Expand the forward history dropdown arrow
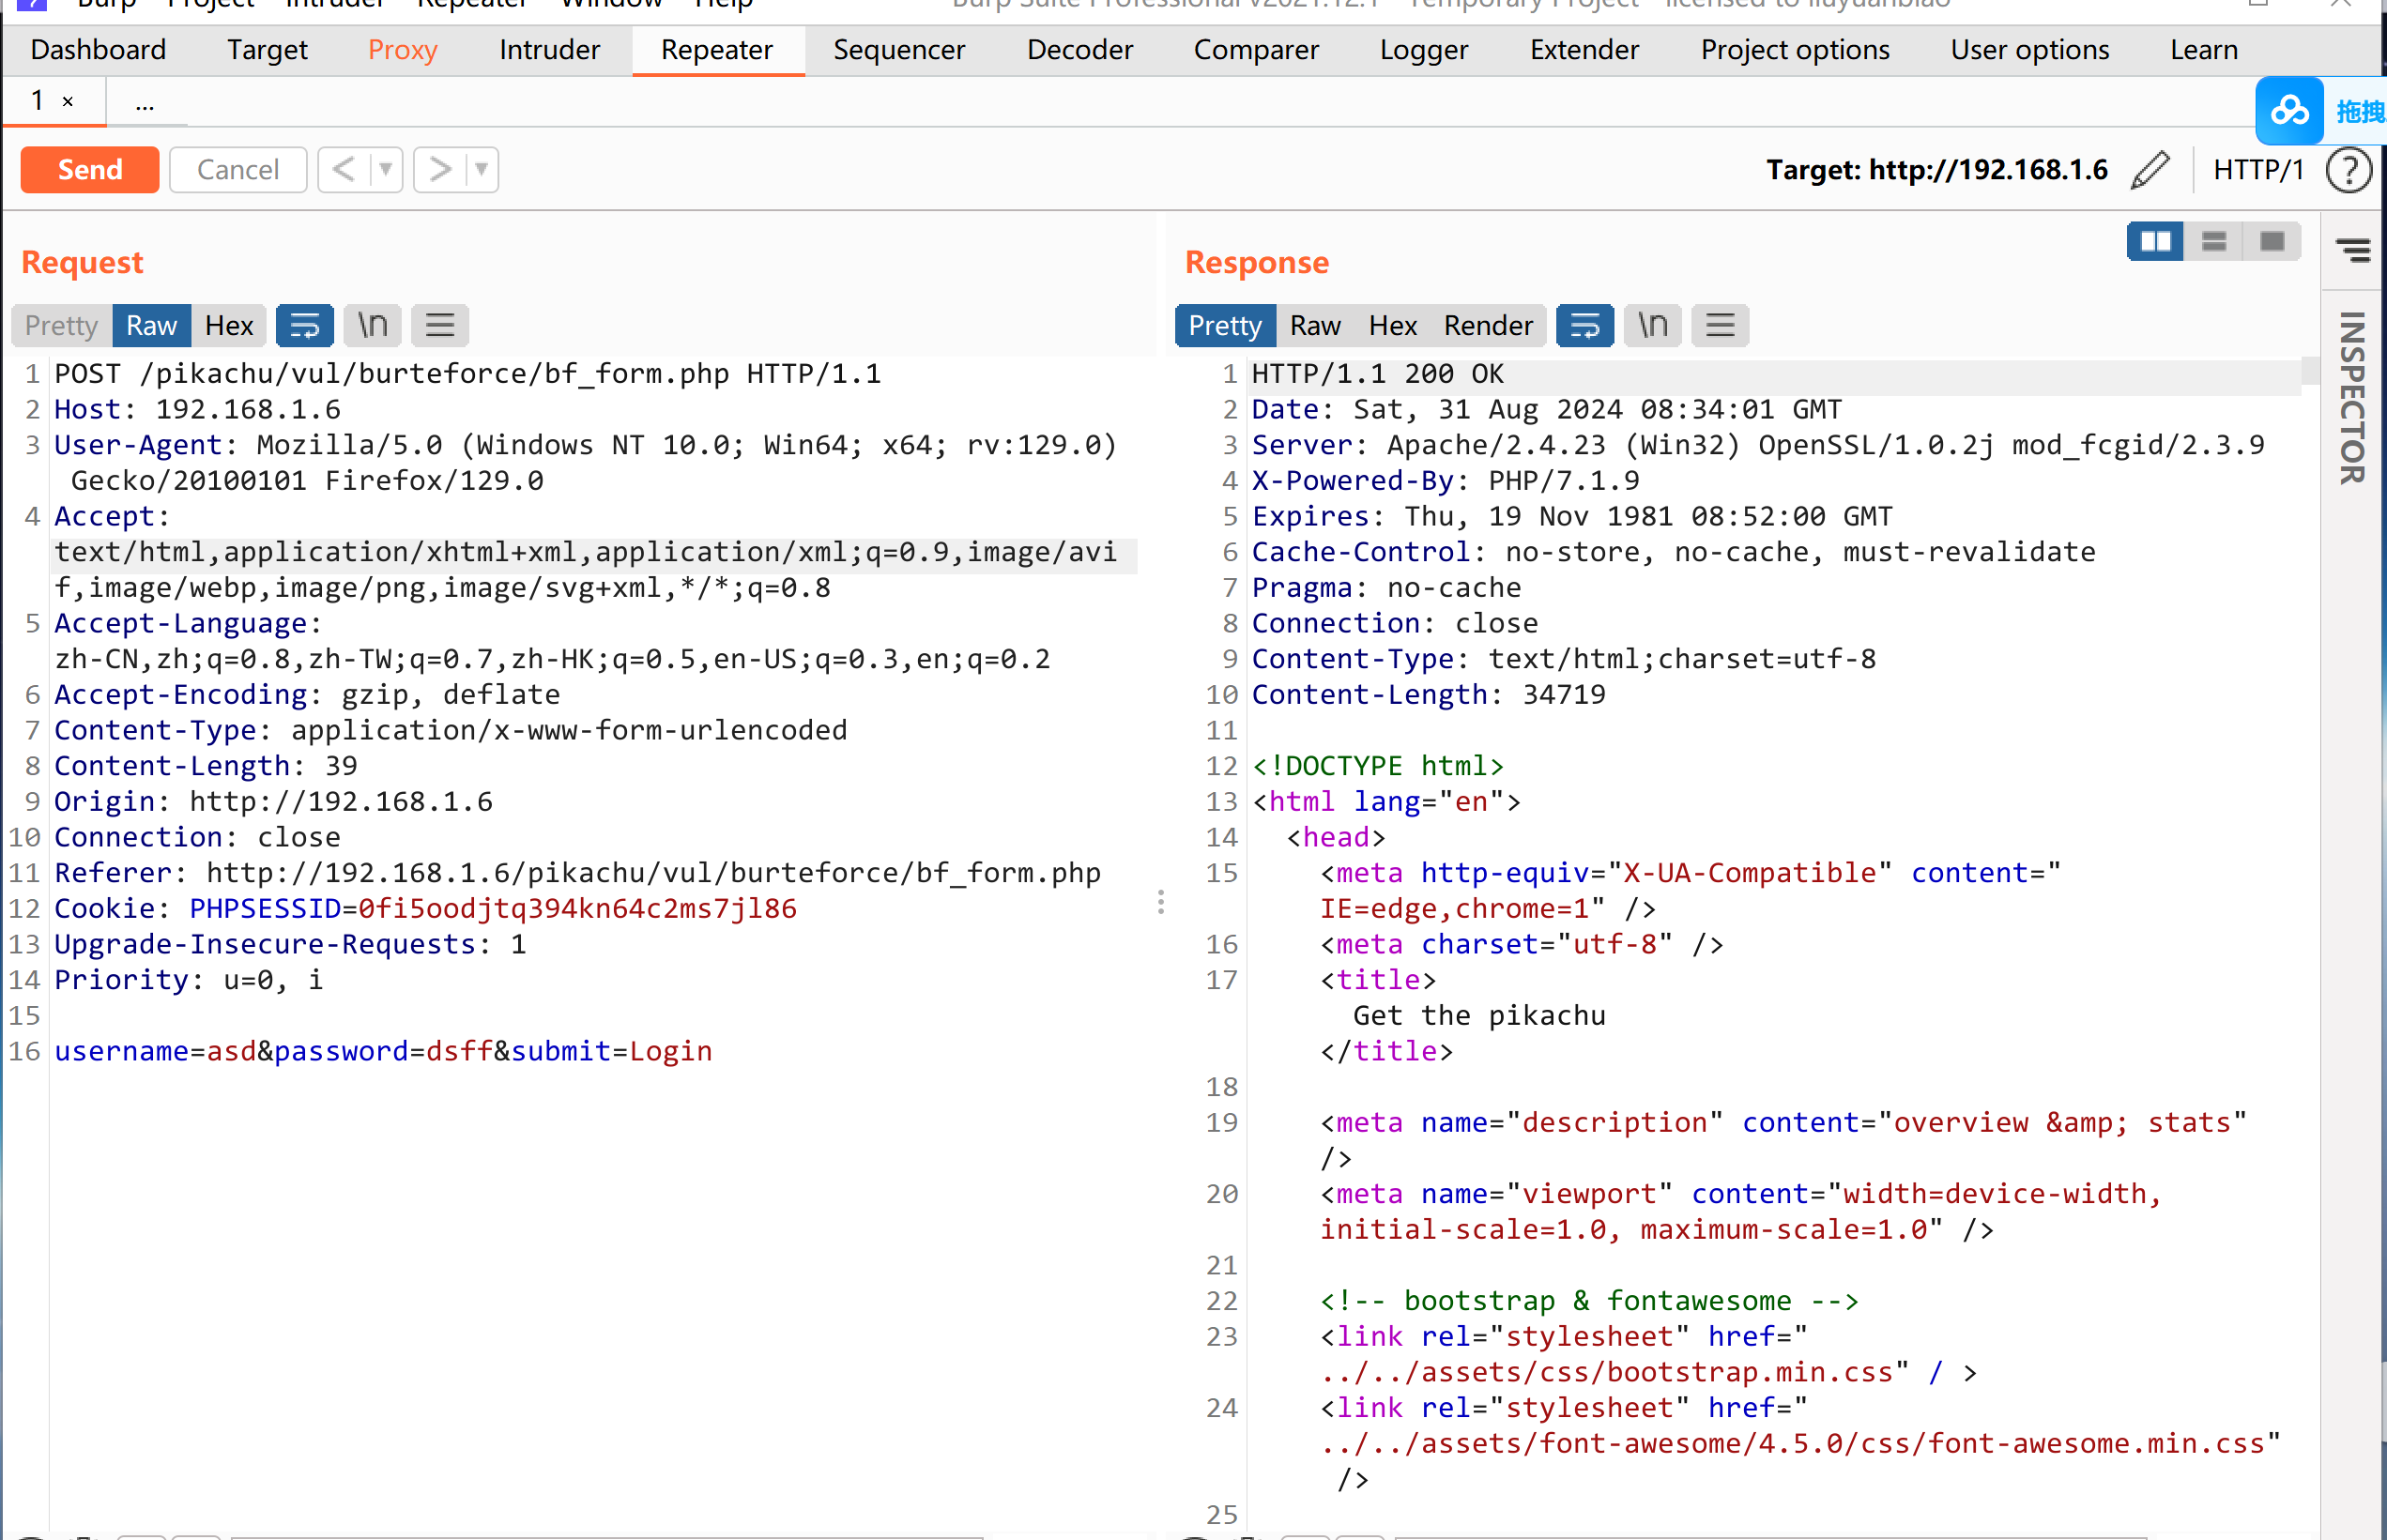 click(482, 170)
